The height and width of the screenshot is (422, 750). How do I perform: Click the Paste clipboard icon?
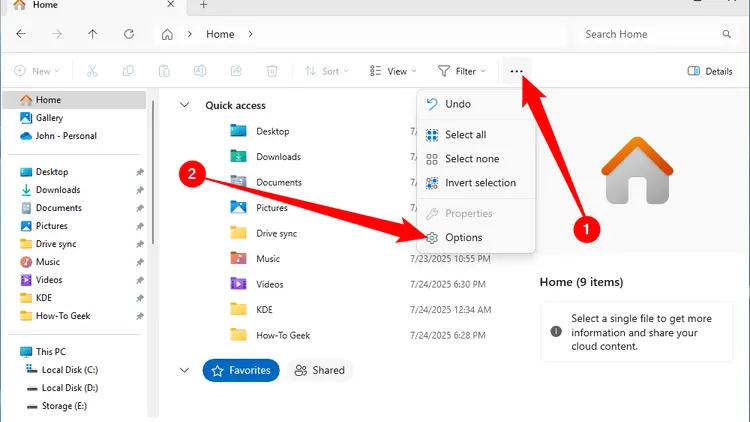tap(164, 71)
